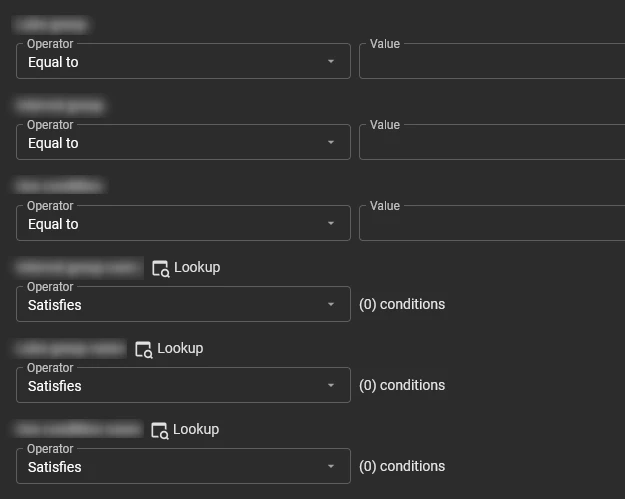Viewport: 625px width, 499px height.
Task: Open the second 'Satisfies' Operator dropdown
Action: 183,386
